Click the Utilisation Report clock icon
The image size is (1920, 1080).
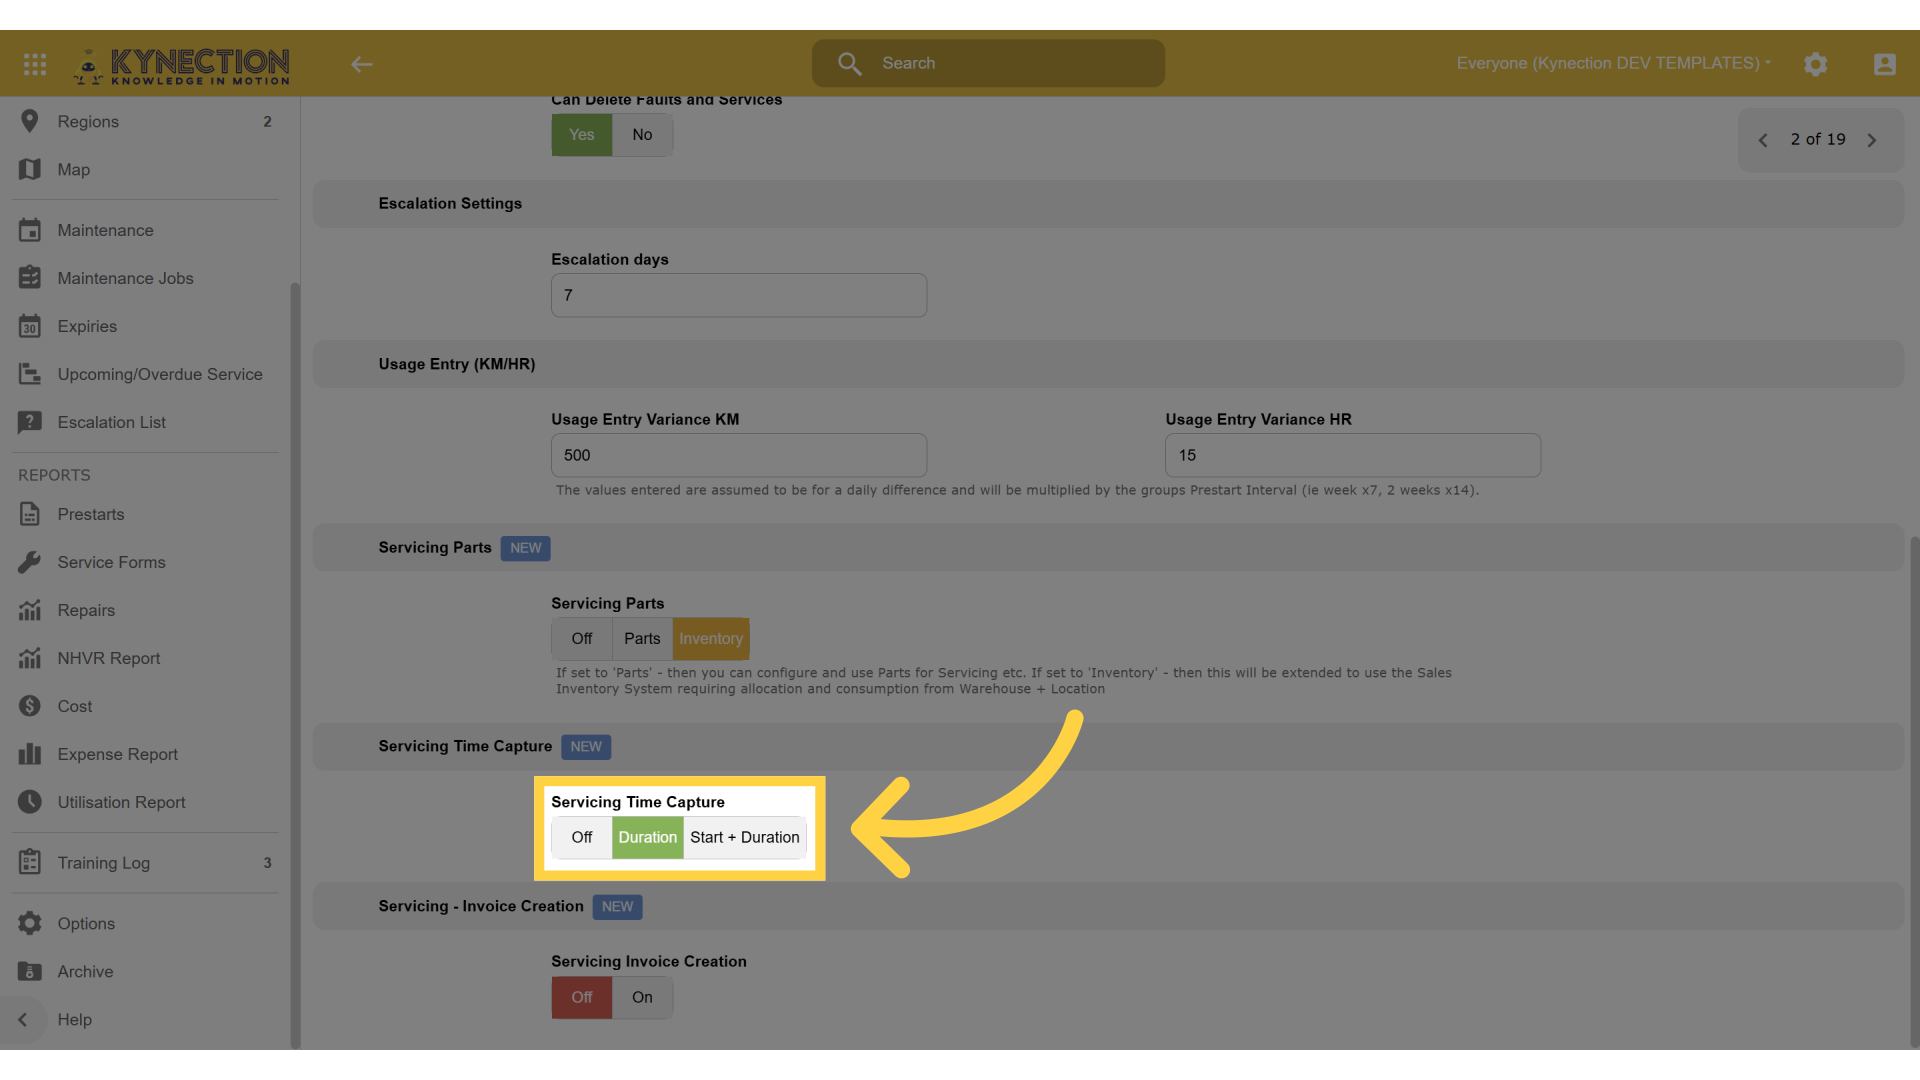point(30,802)
